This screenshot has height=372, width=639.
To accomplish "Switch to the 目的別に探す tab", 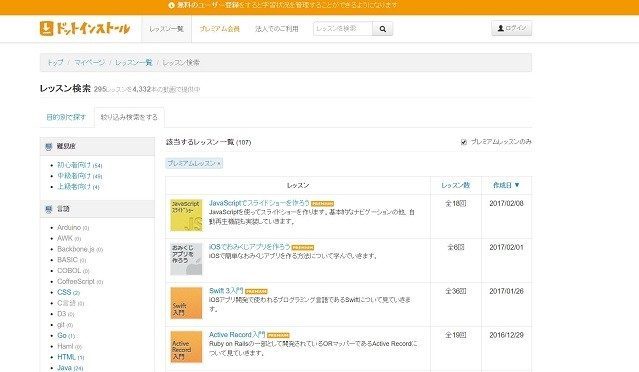I will (66, 117).
